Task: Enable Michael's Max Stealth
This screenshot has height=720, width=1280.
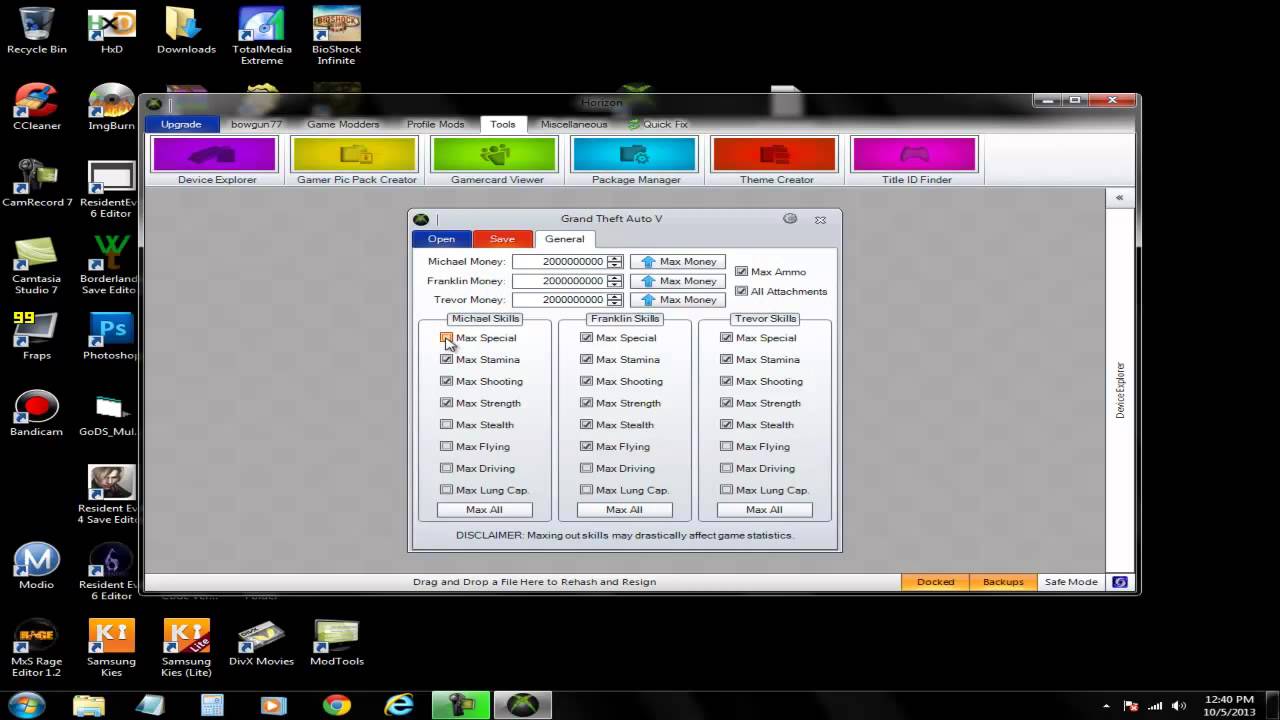Action: pos(446,425)
